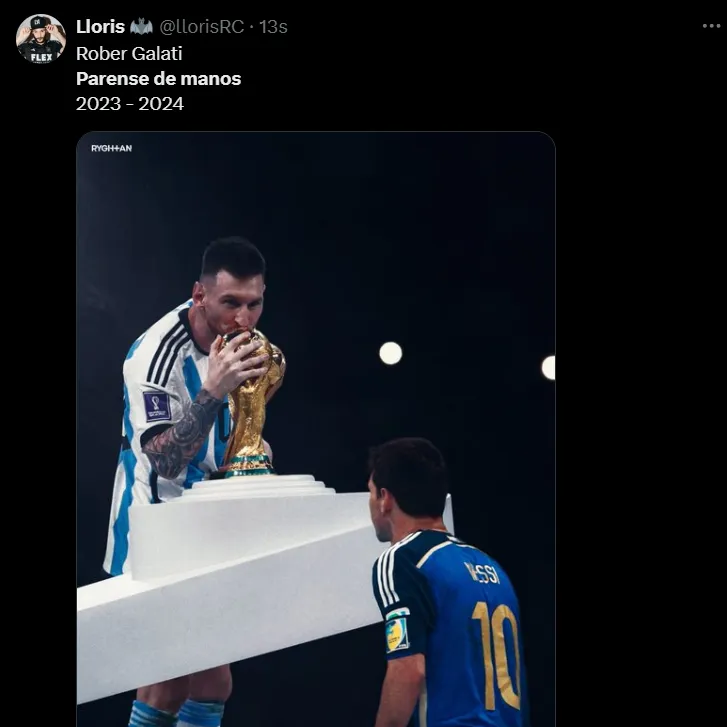
Task: Click the bat emoji beside Lloris
Action: tap(141, 27)
